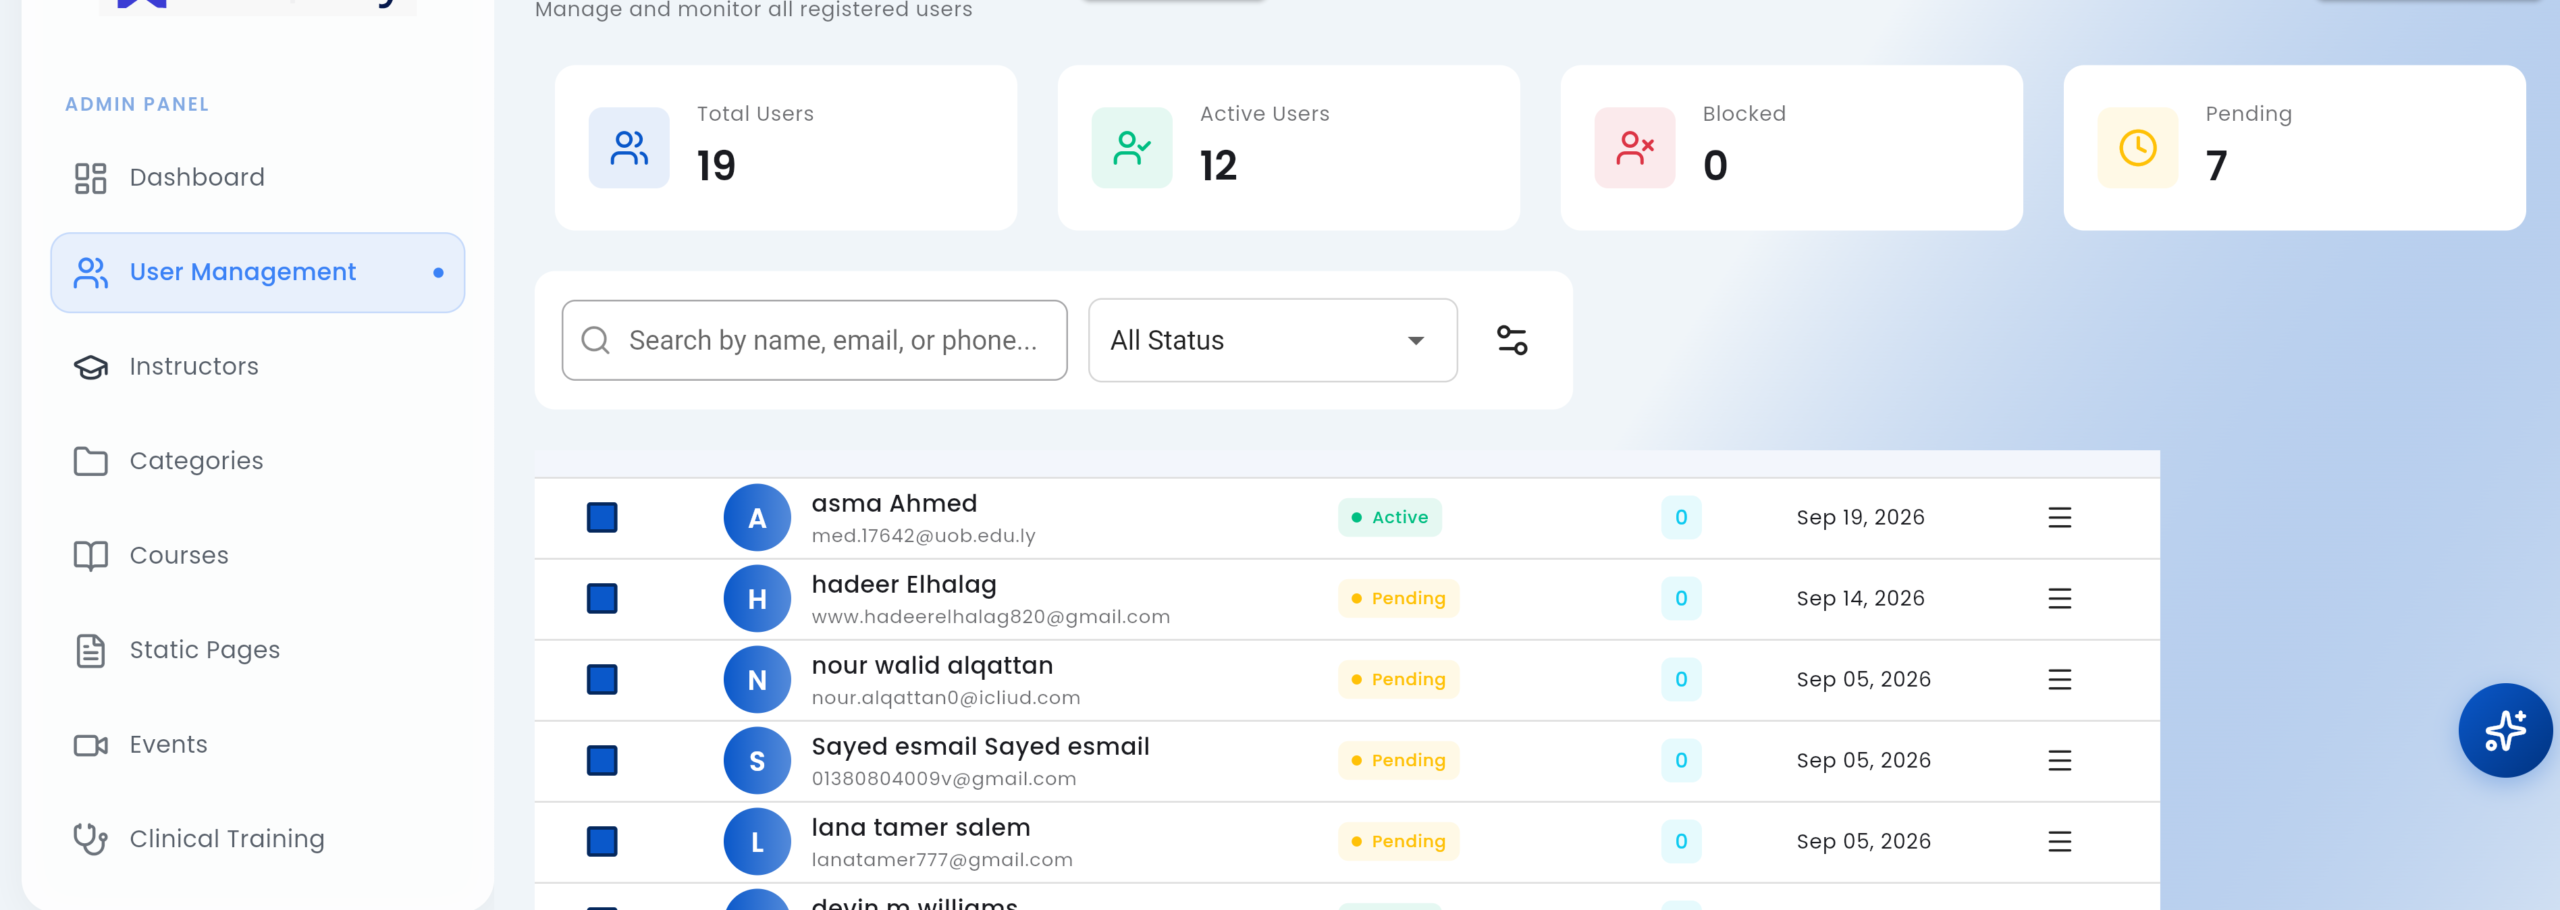Click email 01380804009v@gmail.com

944,779
